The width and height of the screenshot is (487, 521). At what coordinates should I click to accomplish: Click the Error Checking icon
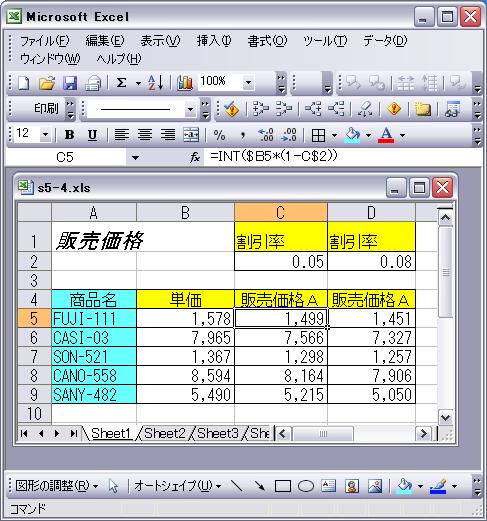coord(231,109)
